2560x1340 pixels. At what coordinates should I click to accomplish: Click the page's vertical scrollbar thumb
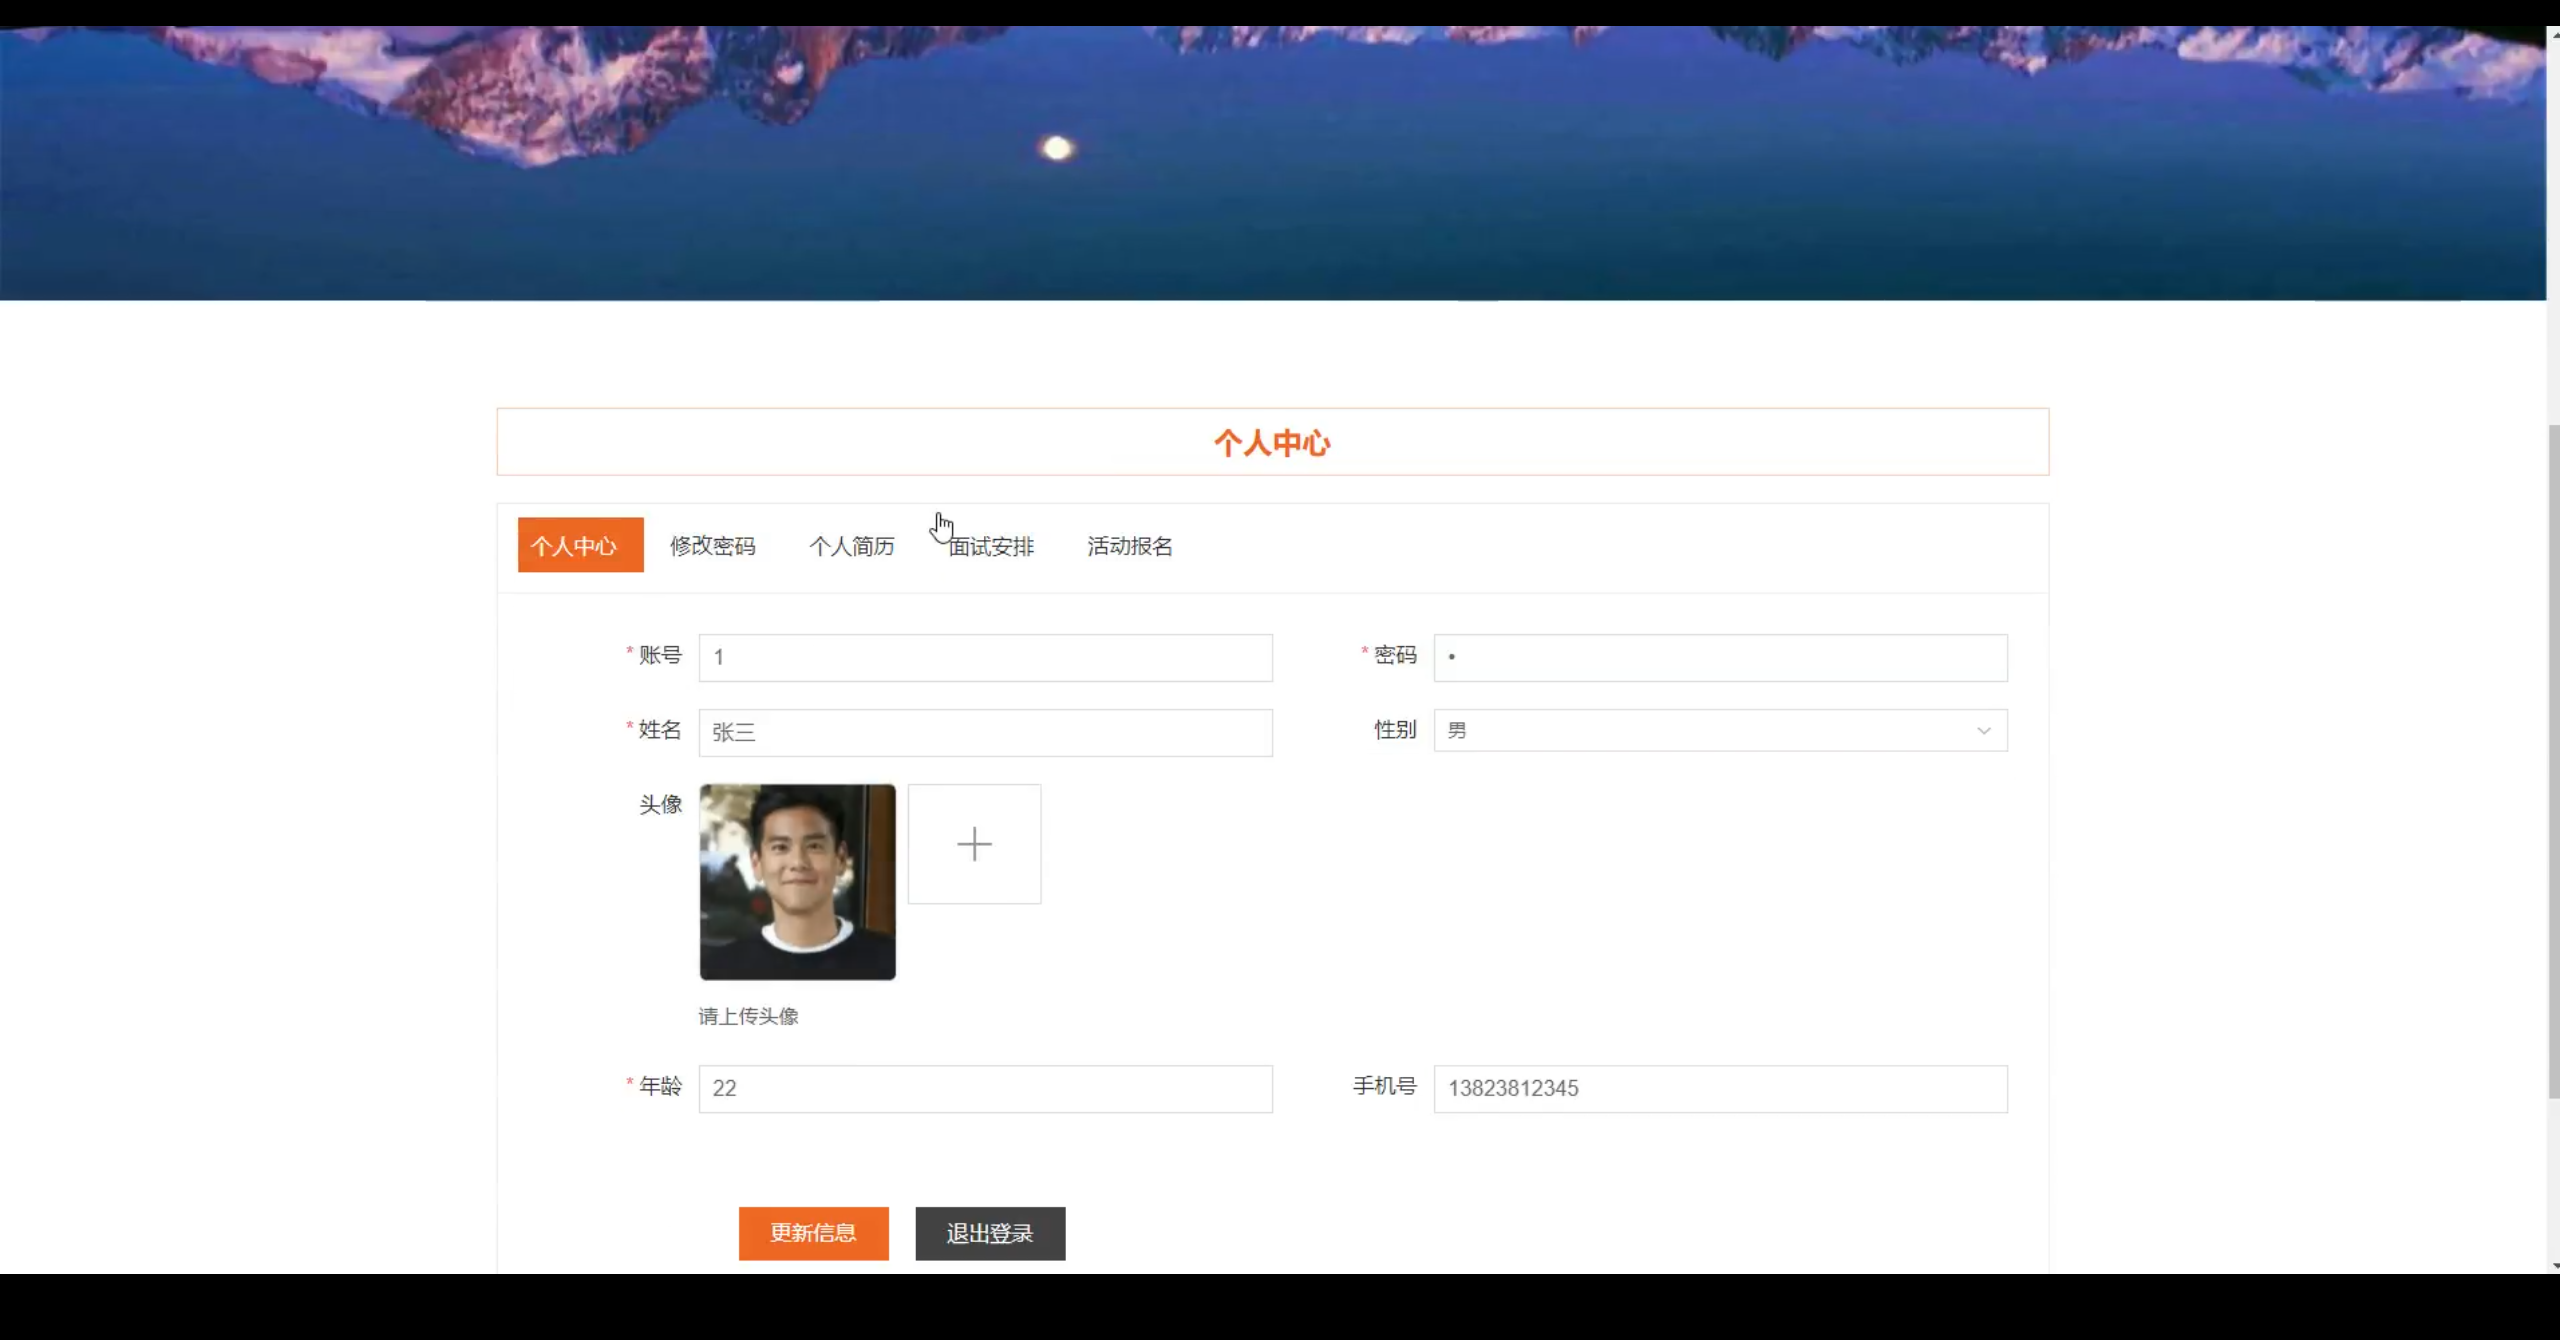2553,760
